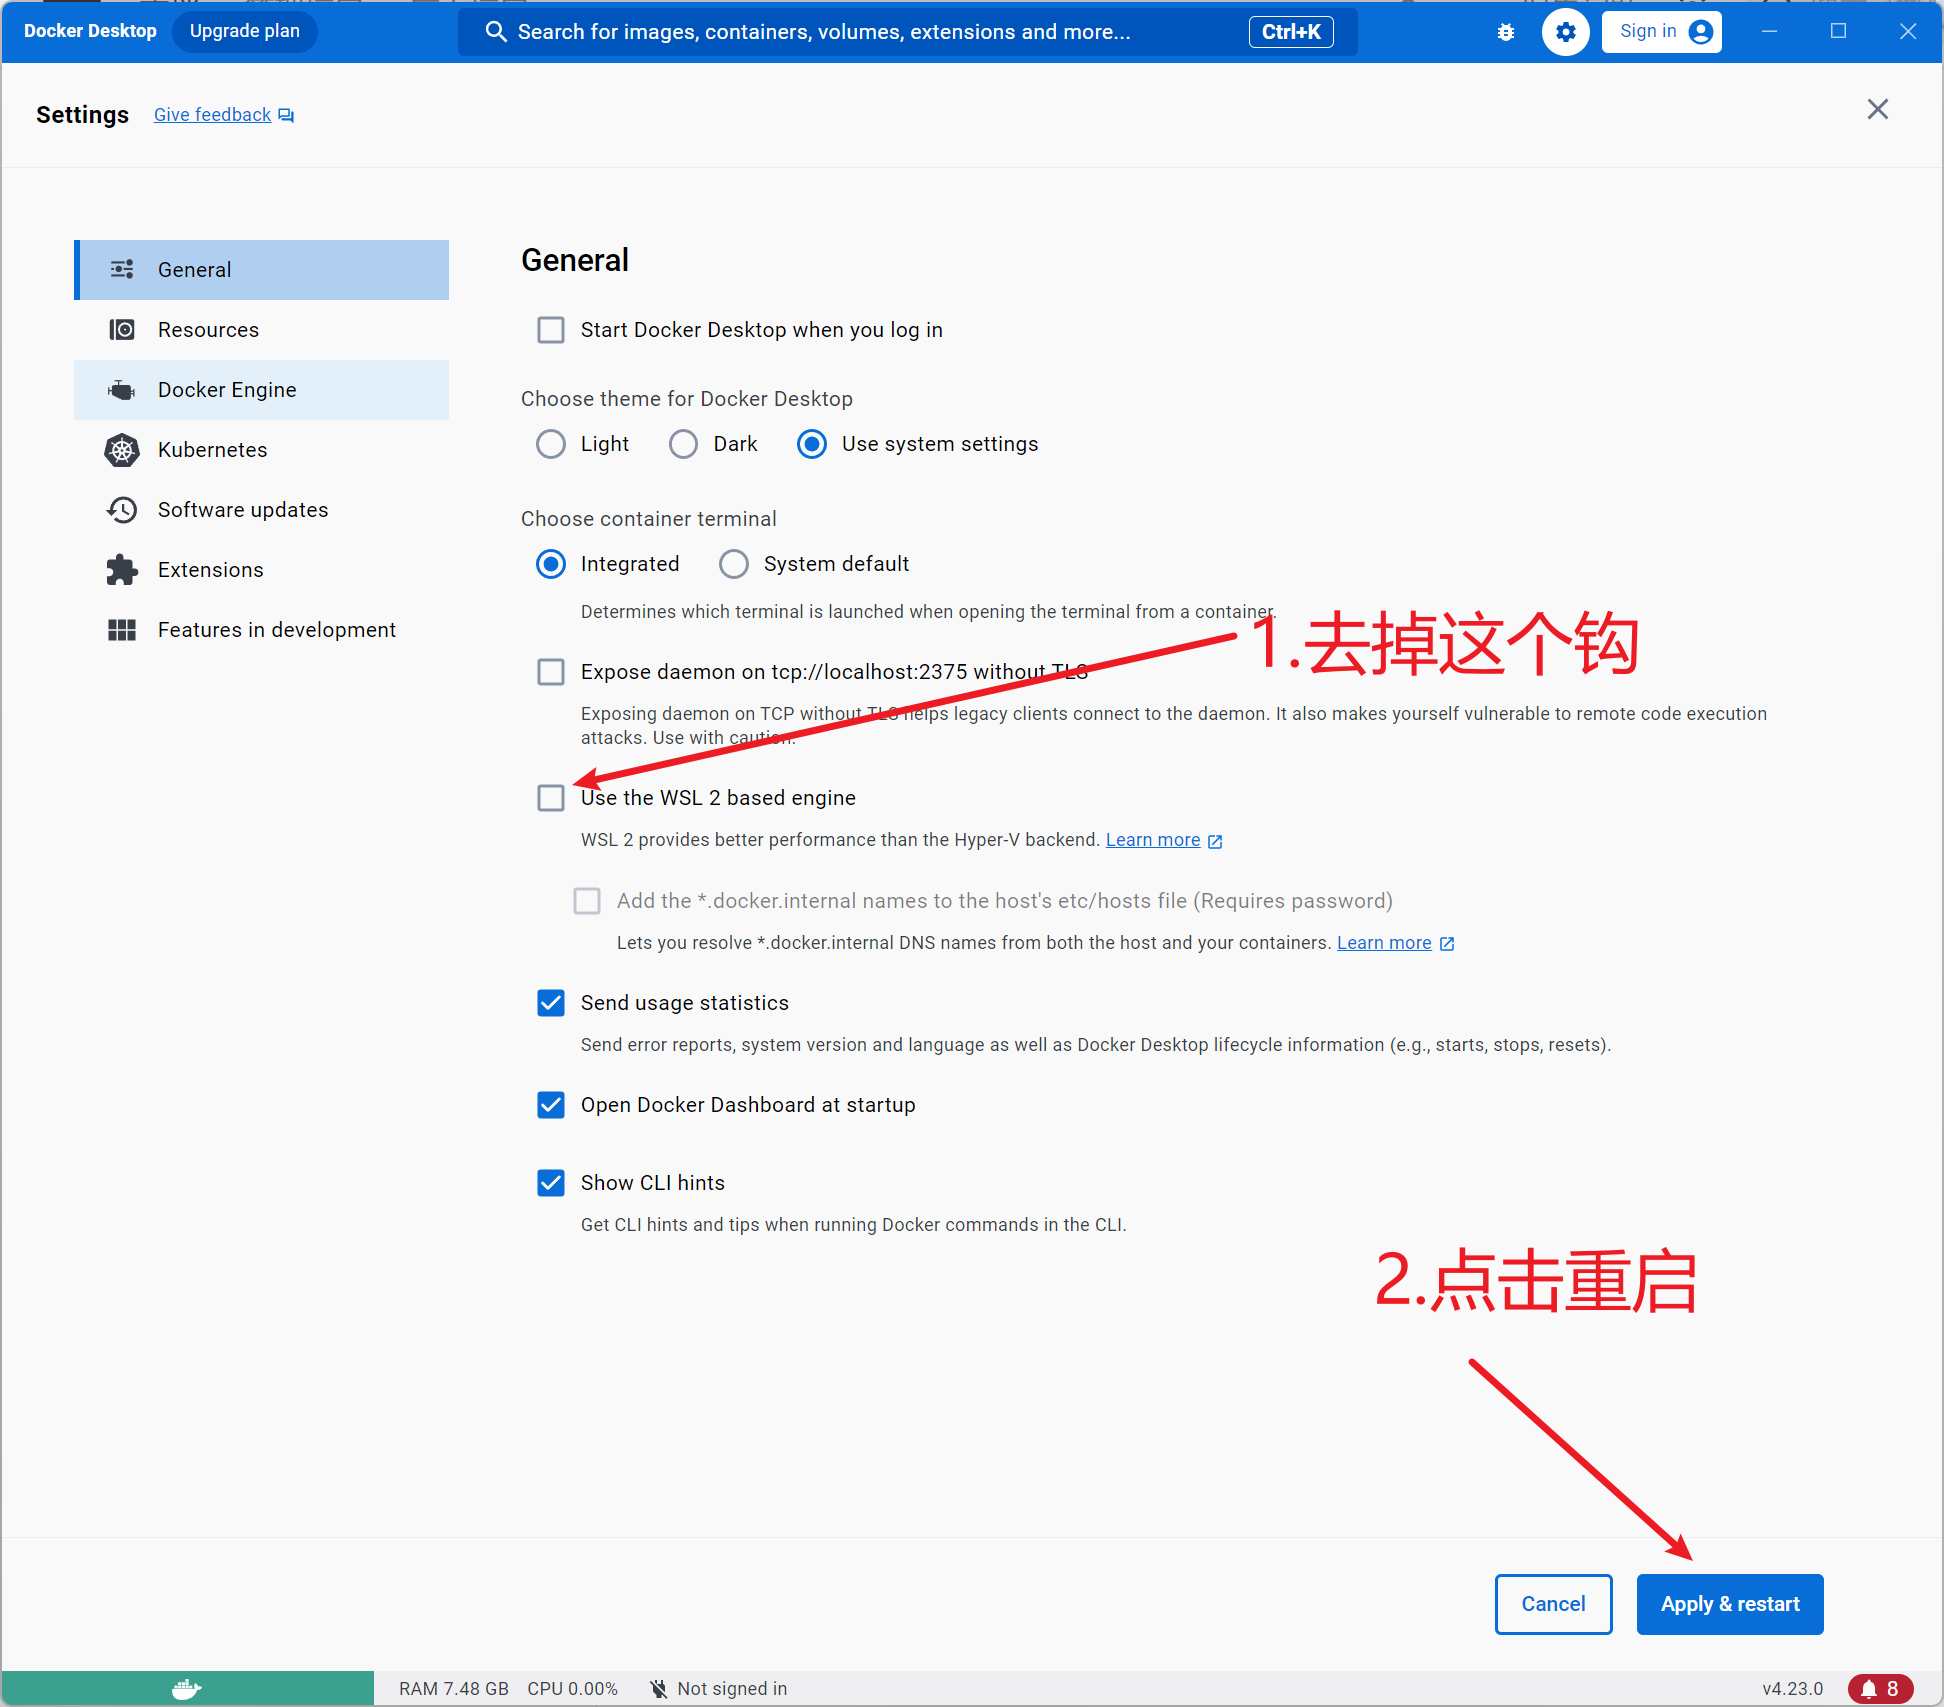Screen dimensions: 1944x1707
Task: Click the Apply & restart button
Action: pos(1729,1604)
